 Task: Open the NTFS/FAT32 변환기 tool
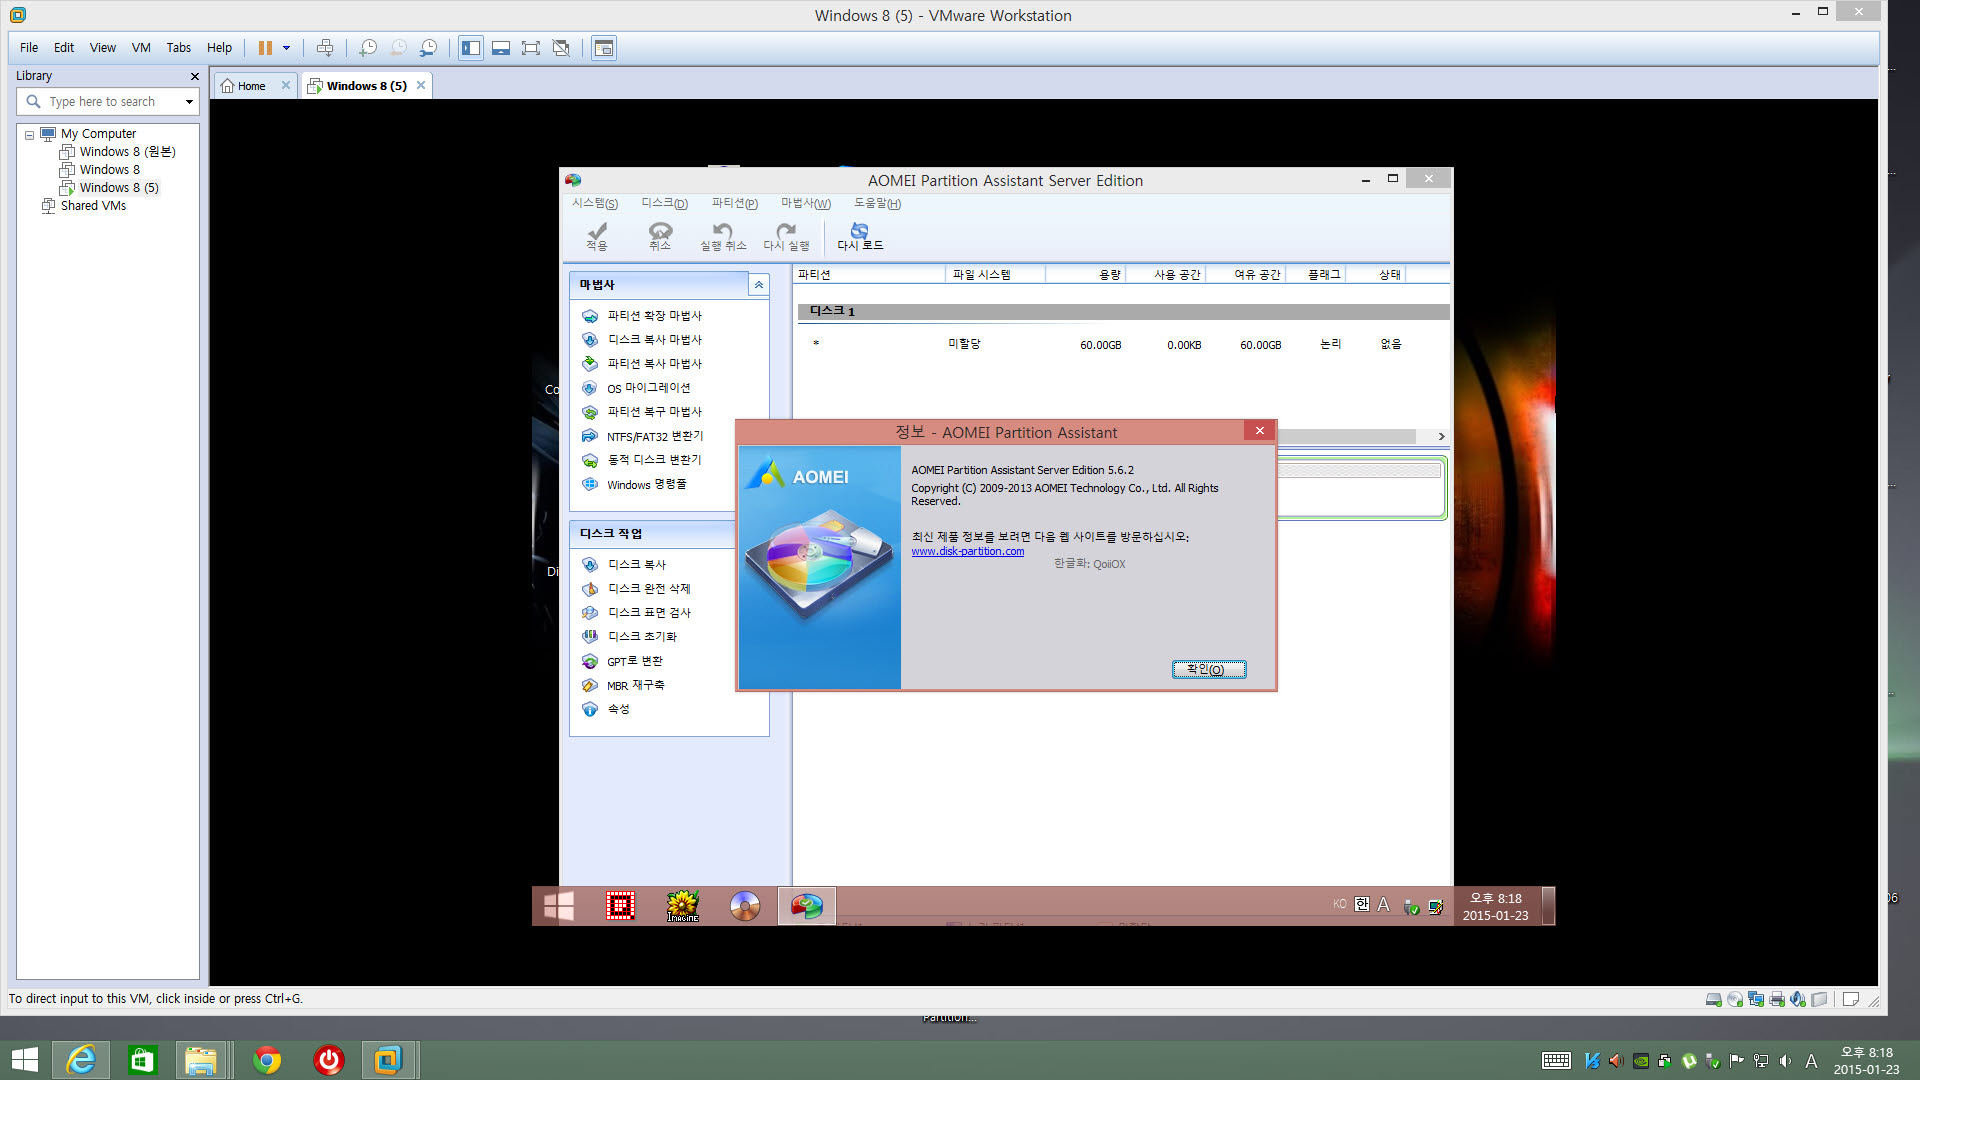click(654, 436)
